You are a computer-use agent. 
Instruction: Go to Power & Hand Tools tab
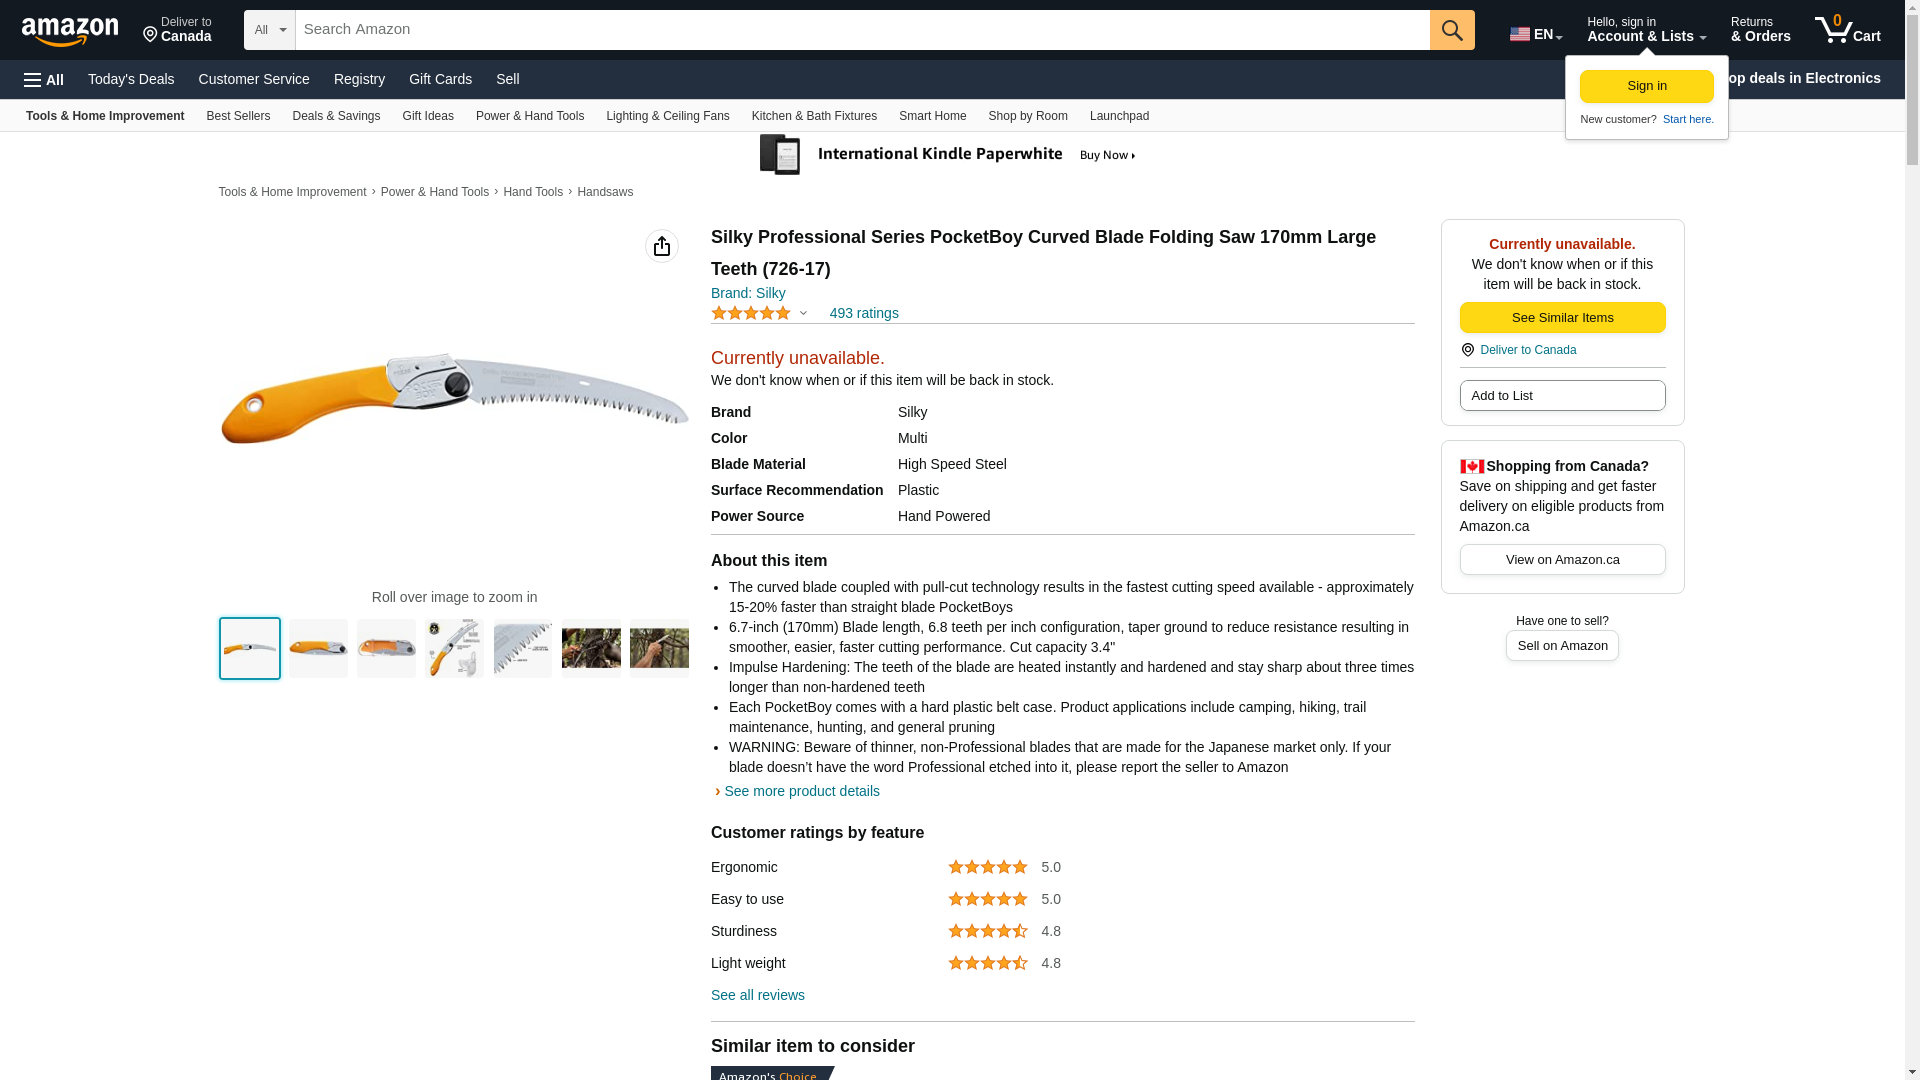pyautogui.click(x=530, y=116)
